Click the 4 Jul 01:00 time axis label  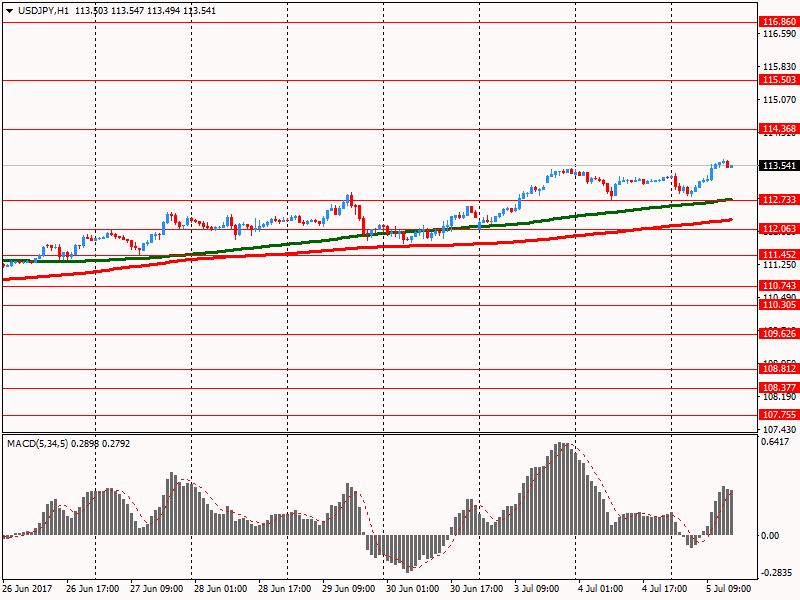click(x=601, y=589)
